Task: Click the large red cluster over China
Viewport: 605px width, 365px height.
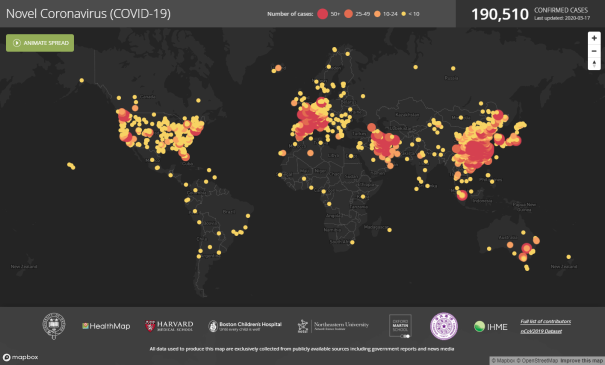Action: 478,151
